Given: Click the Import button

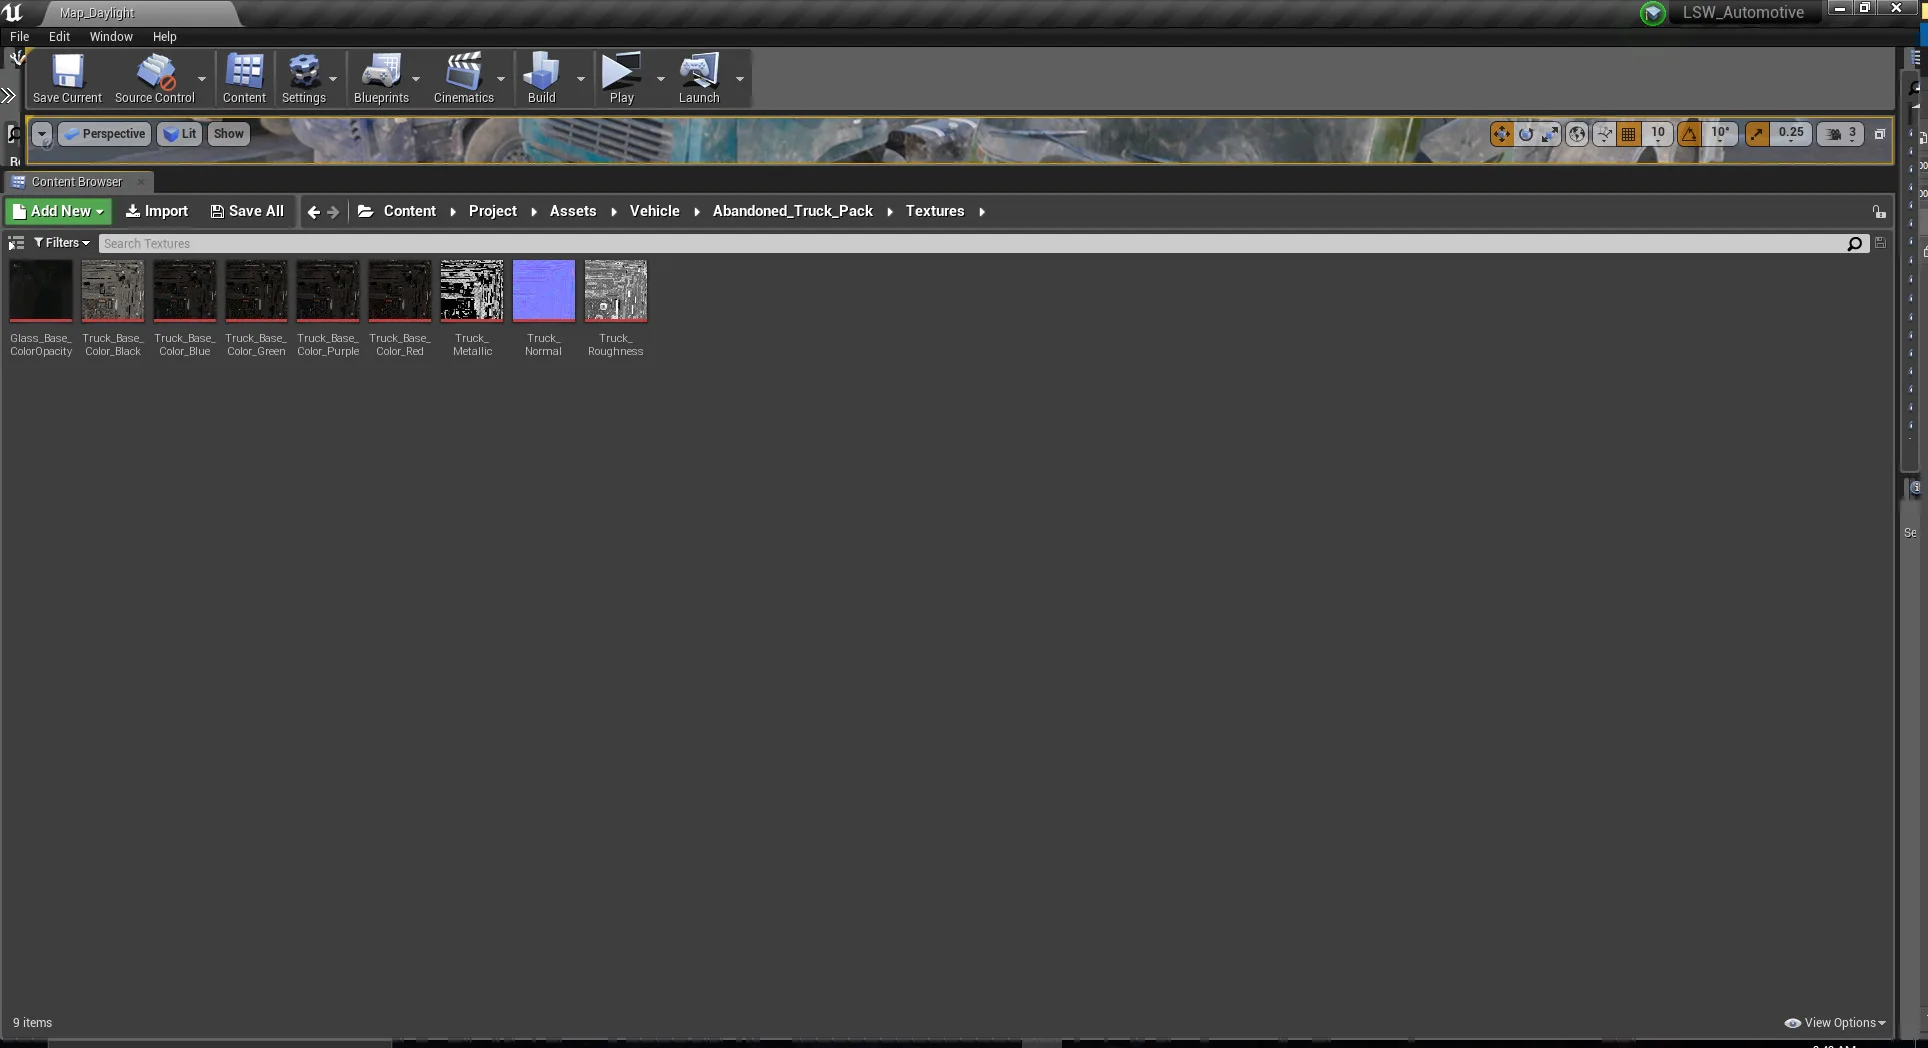Looking at the screenshot, I should point(156,211).
